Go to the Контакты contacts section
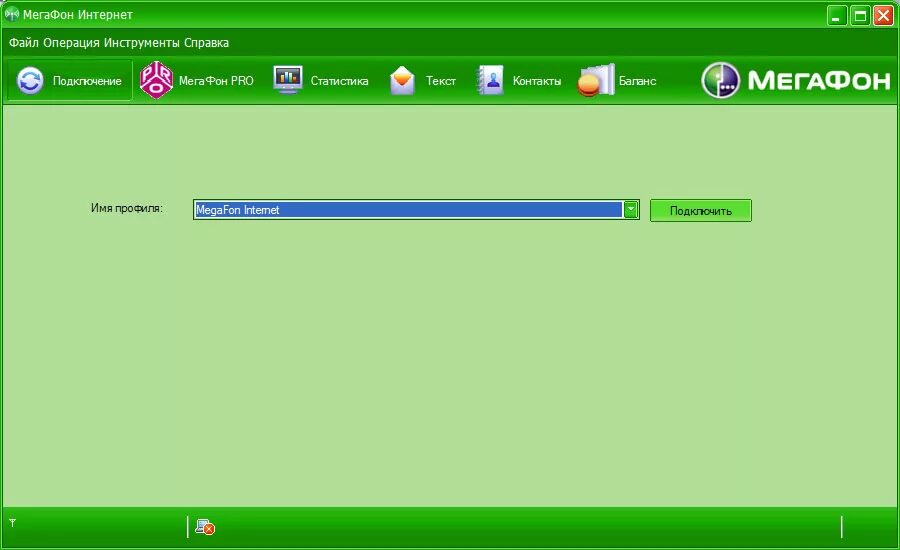 click(x=519, y=80)
